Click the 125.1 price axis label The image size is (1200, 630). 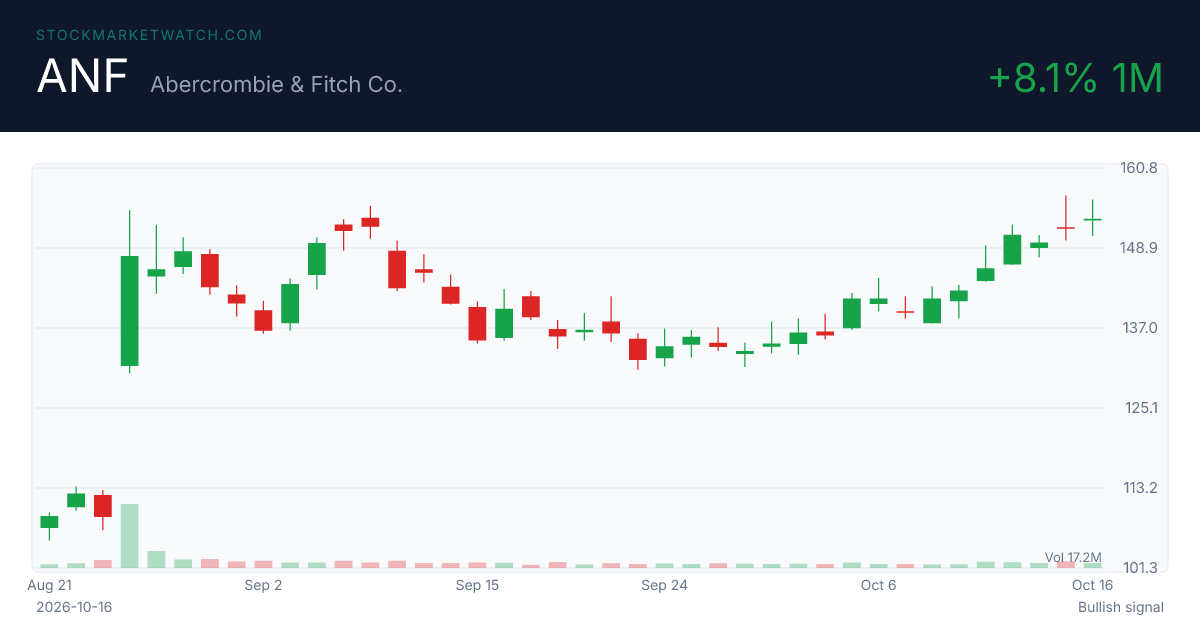[x=1139, y=408]
